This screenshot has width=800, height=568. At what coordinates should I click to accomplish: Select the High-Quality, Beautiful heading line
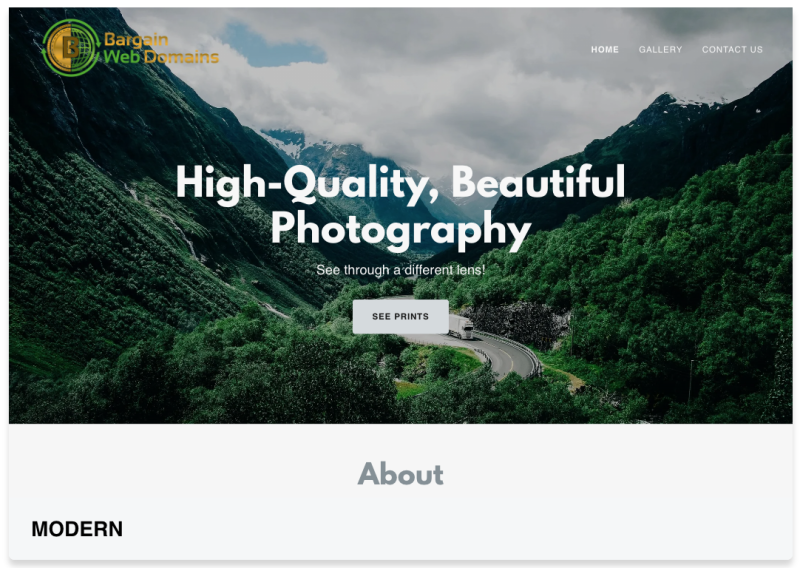pos(401,183)
